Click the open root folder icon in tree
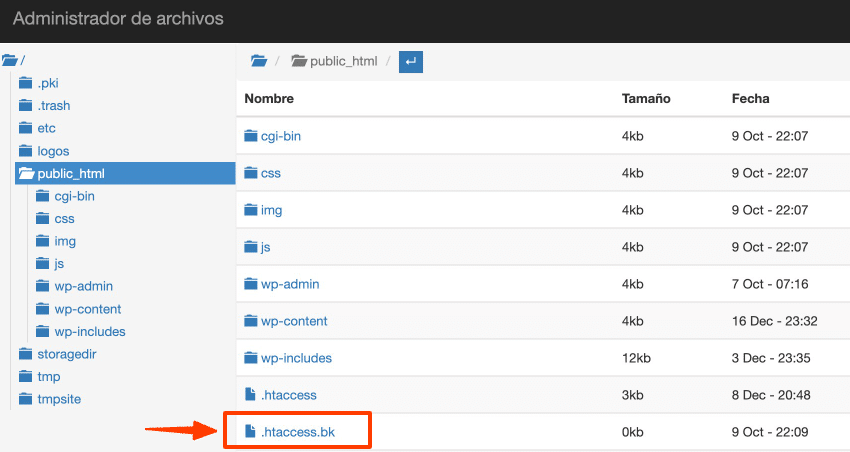The height and width of the screenshot is (452, 850). click(x=9, y=60)
